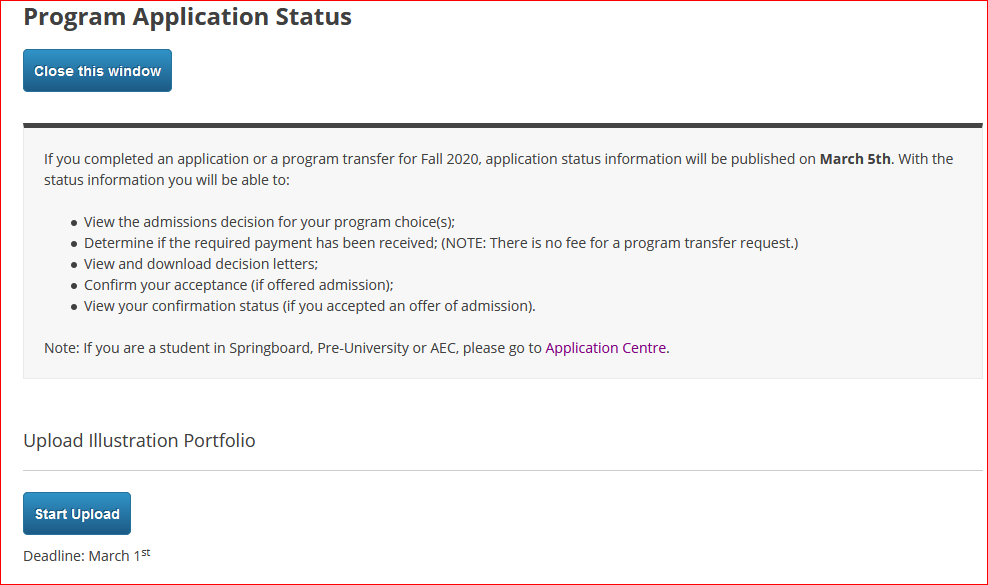Click the bold March 5th date
This screenshot has height=585, width=988.
(x=855, y=159)
